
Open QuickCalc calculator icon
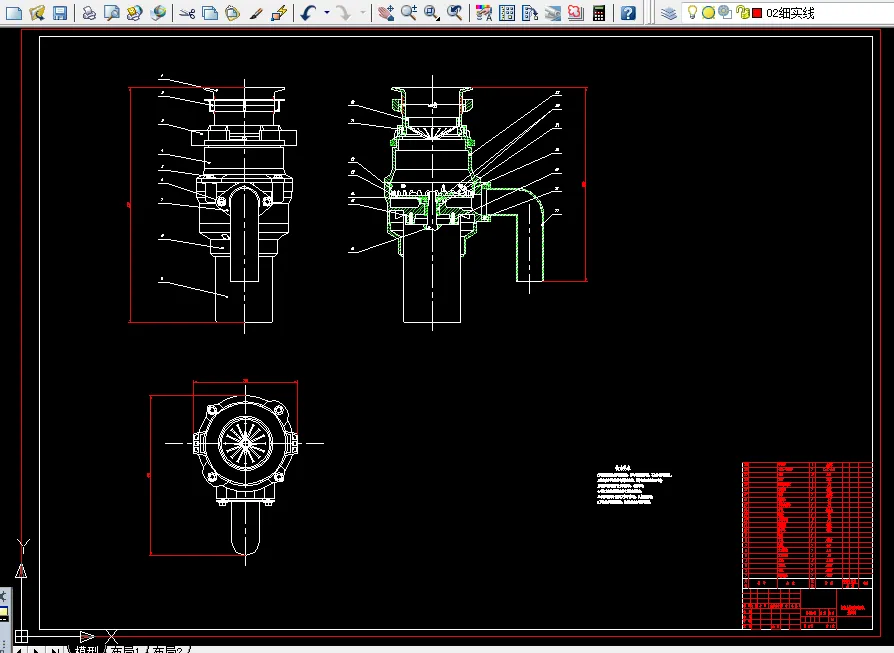click(599, 13)
